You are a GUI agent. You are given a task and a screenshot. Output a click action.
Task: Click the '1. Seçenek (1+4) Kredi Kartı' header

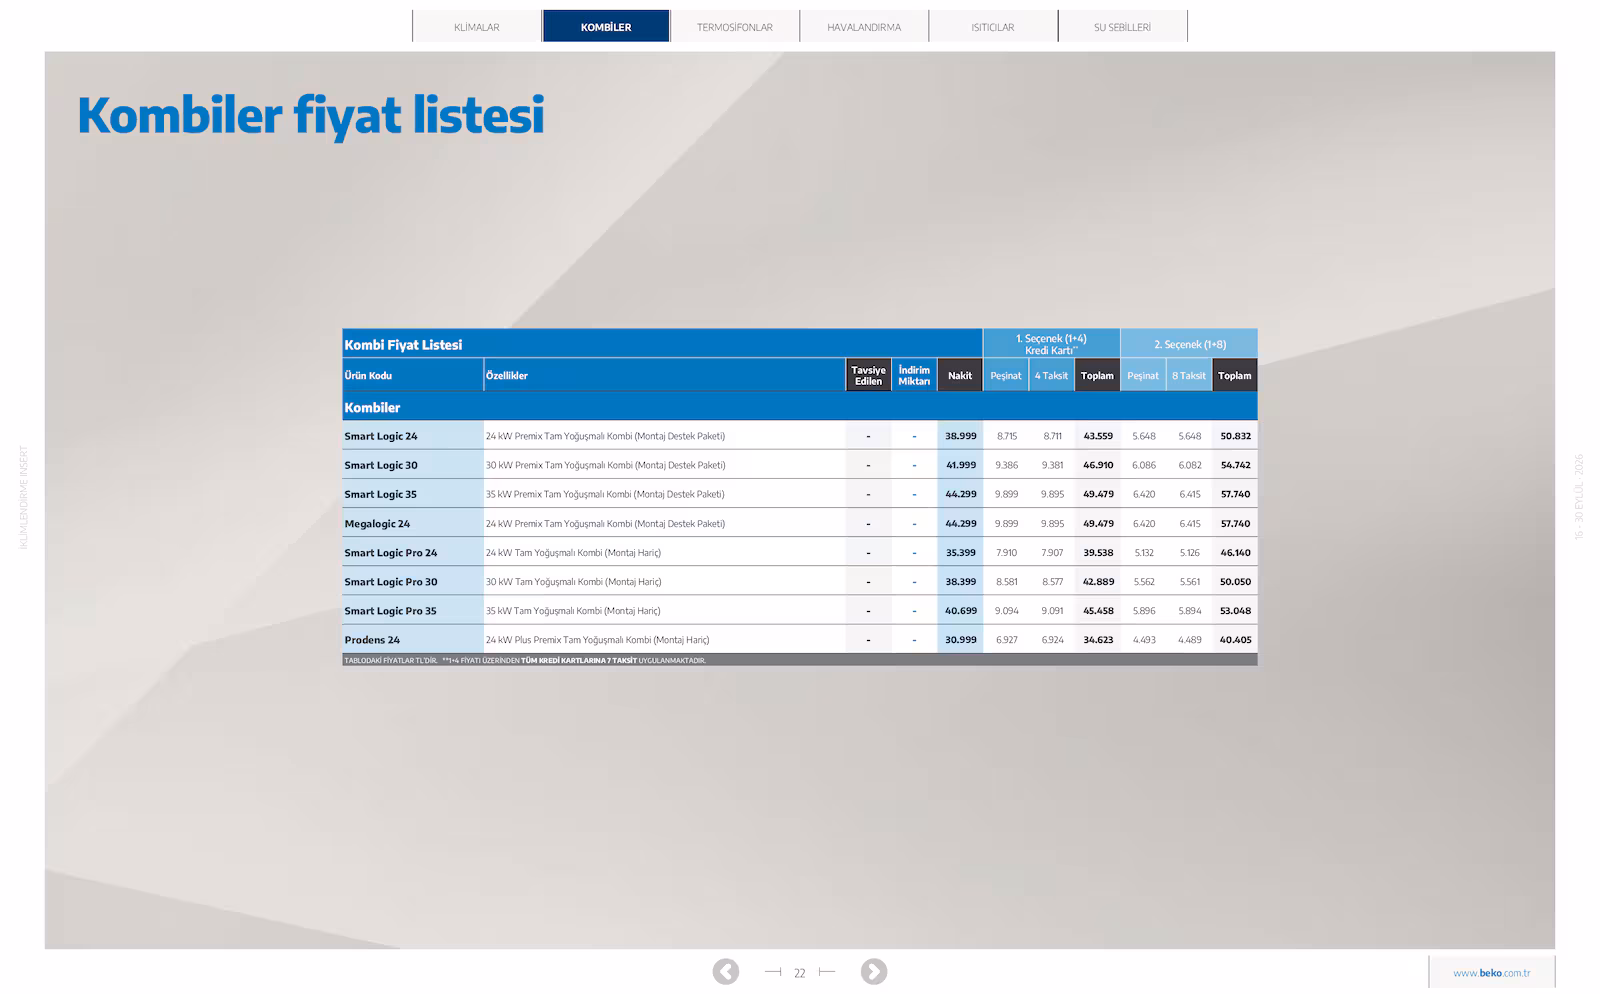(x=1051, y=344)
